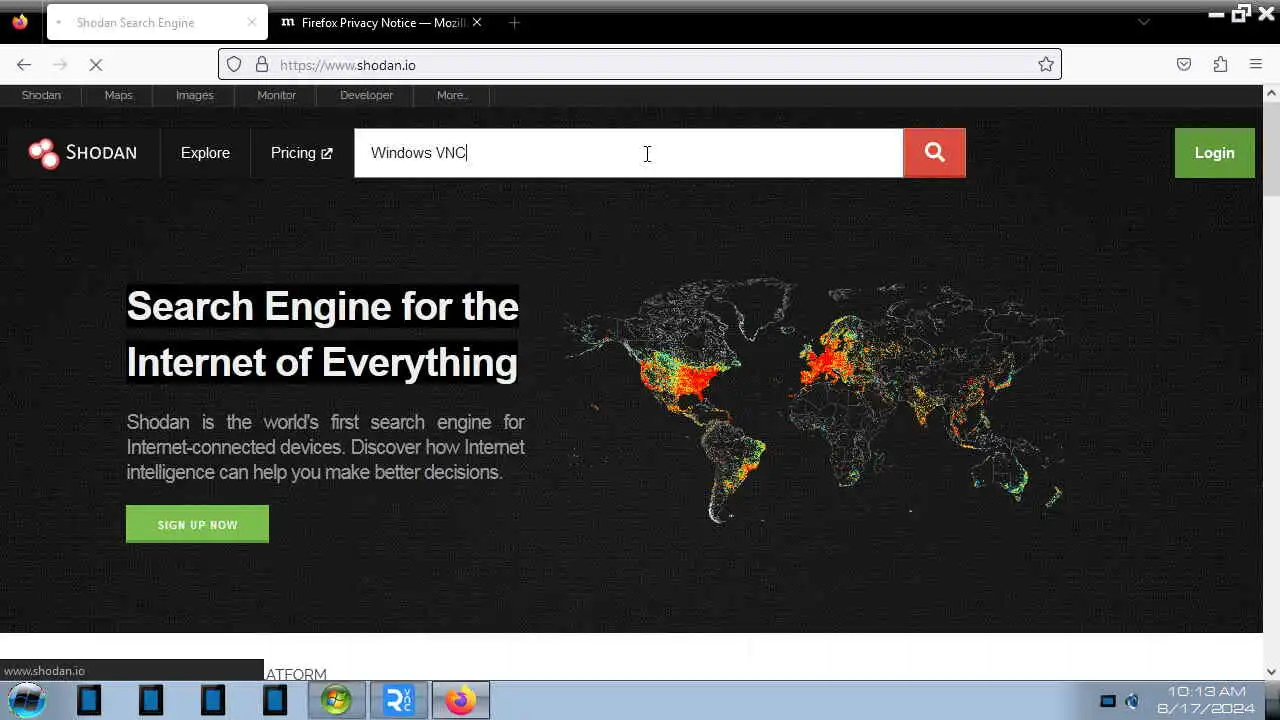
Task: Bookmark this page with the star icon
Action: pos(1046,65)
